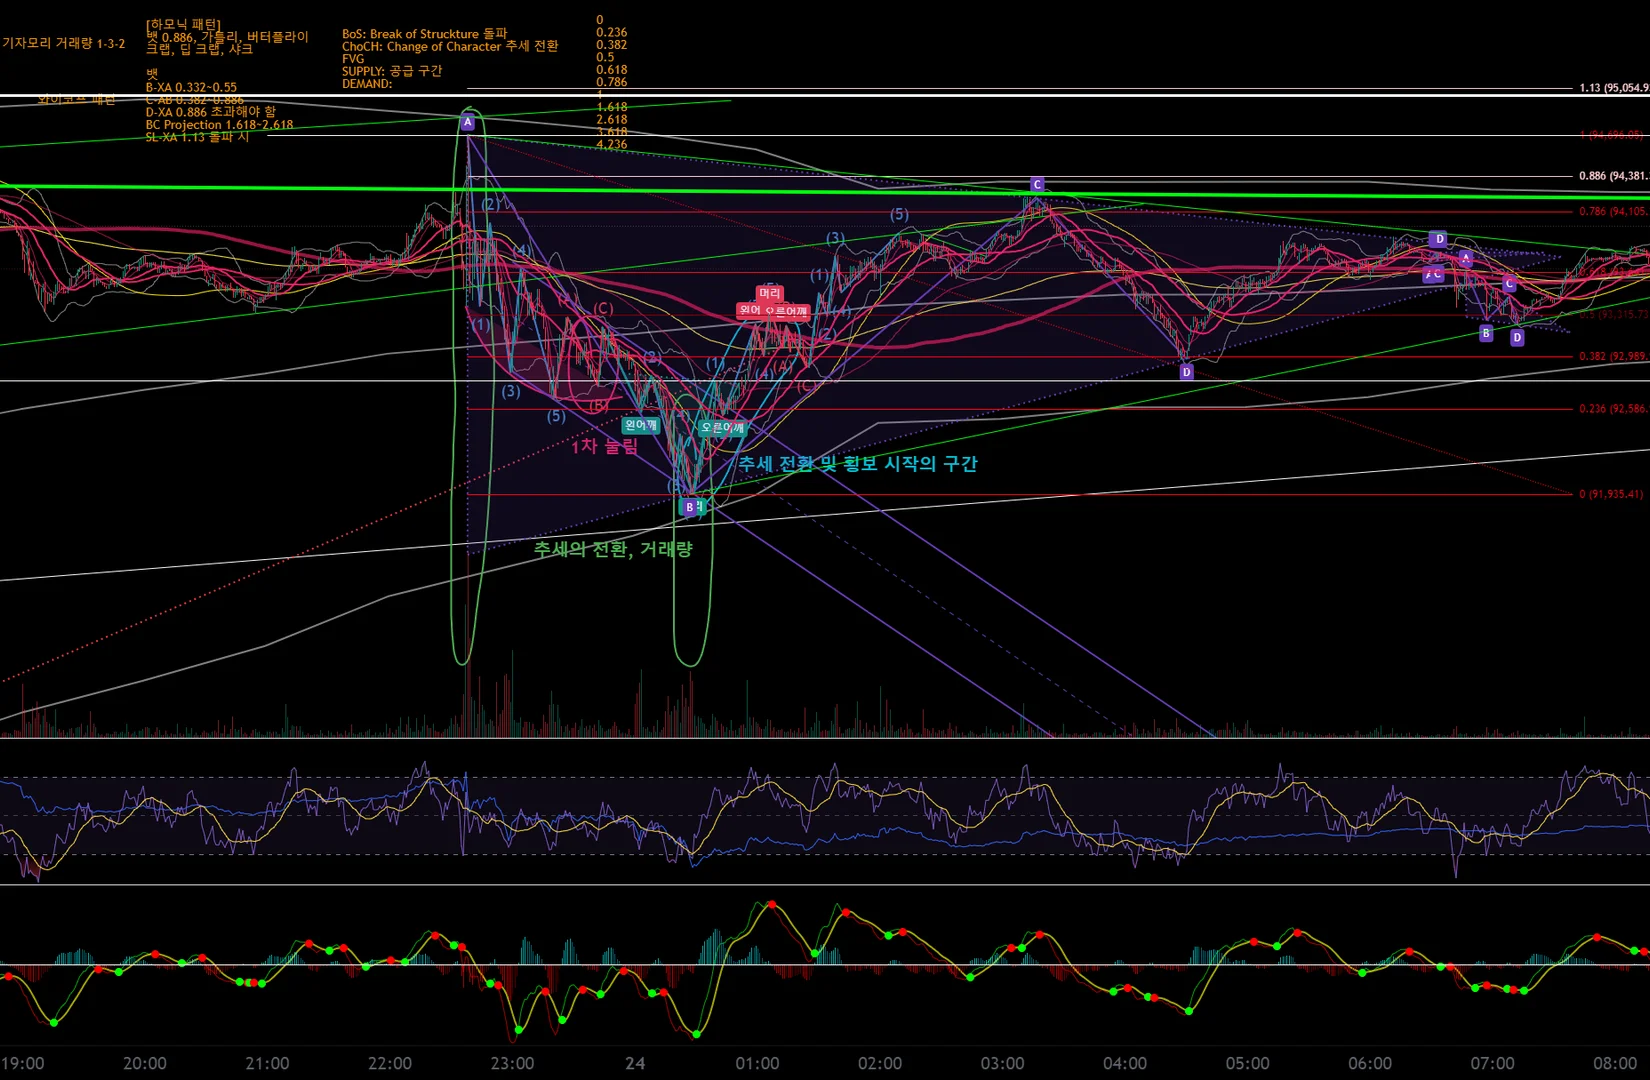Click the 'B-XA 0.332~0.55' ratio note

(x=191, y=87)
